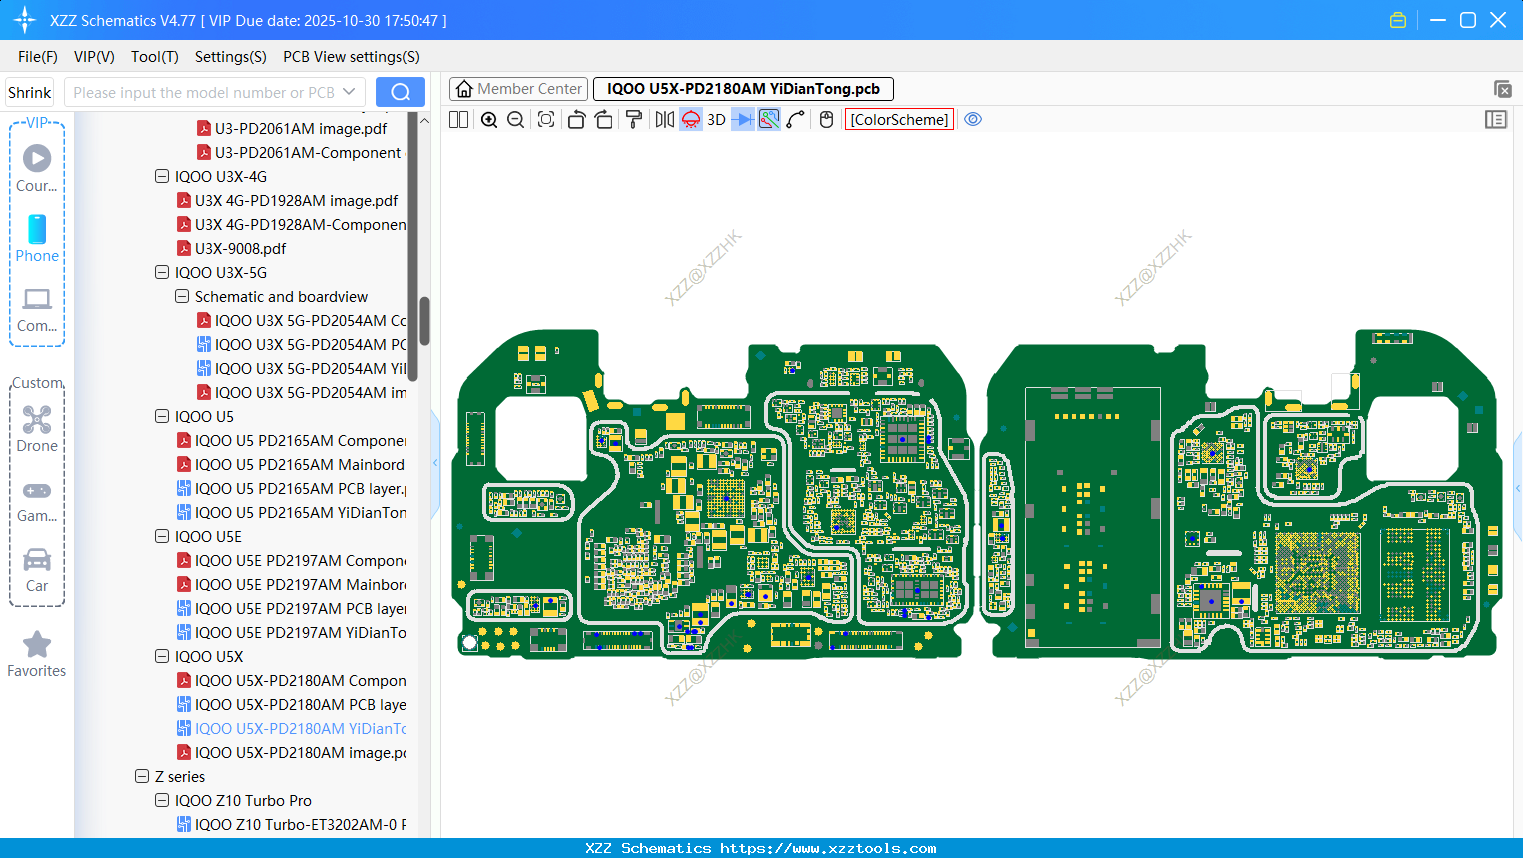Open the PCB View settings menu
Viewport: 1523px width, 858px height.
coord(351,57)
